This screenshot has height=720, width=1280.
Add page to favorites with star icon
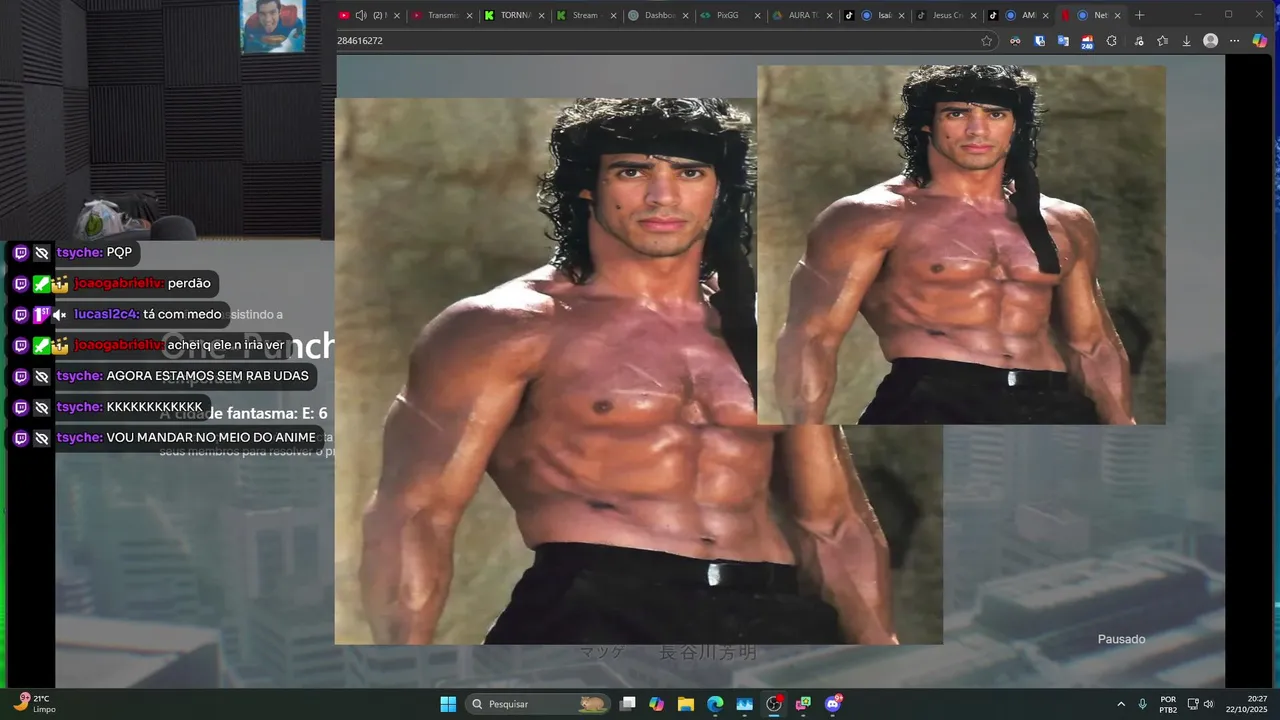pyautogui.click(x=987, y=41)
